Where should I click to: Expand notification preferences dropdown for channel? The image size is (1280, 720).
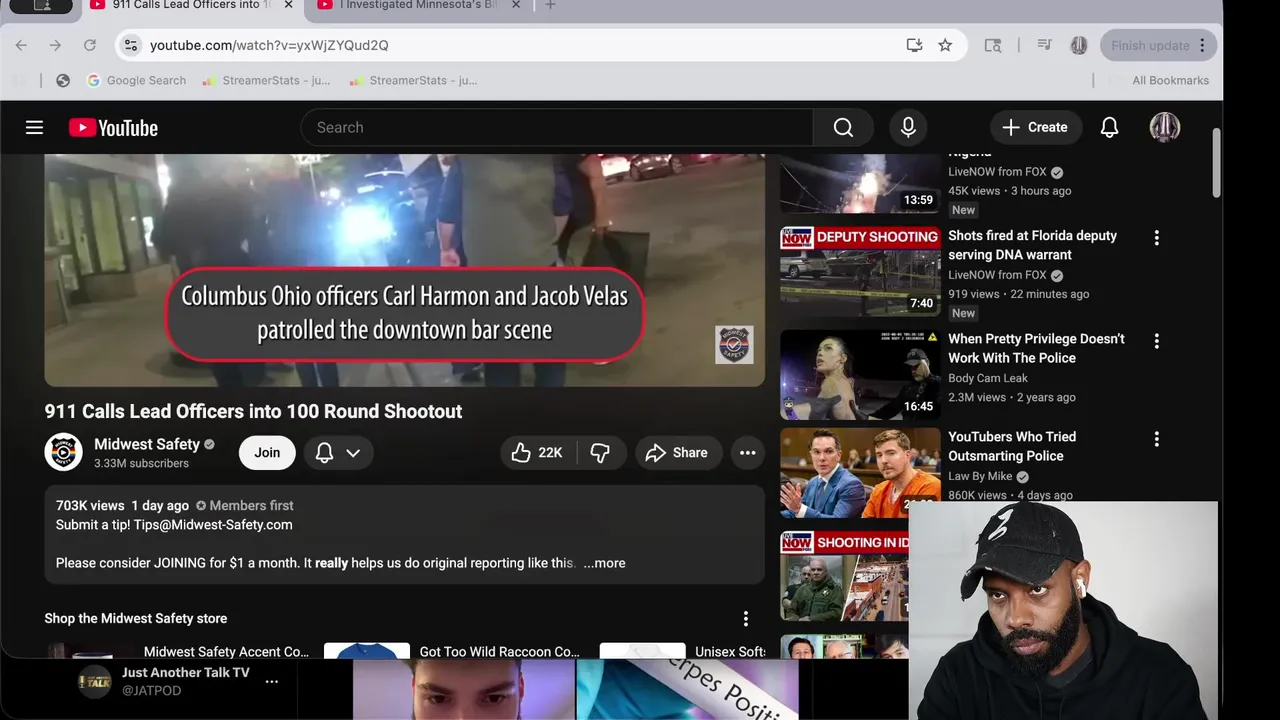tap(353, 453)
